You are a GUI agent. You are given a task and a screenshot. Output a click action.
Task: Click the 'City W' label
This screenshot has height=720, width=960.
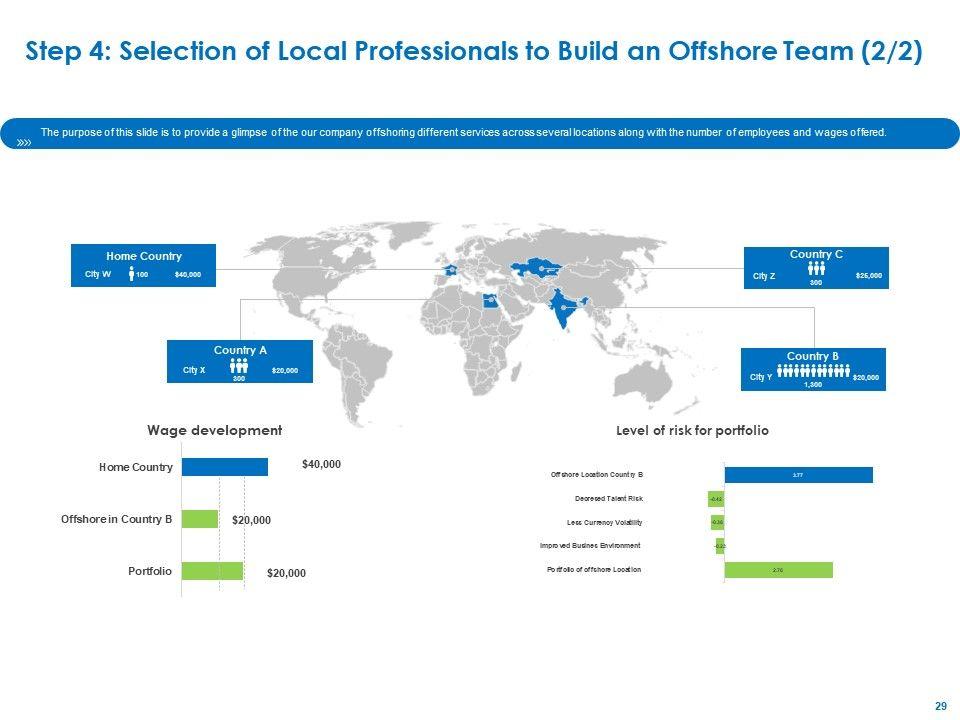tap(98, 274)
